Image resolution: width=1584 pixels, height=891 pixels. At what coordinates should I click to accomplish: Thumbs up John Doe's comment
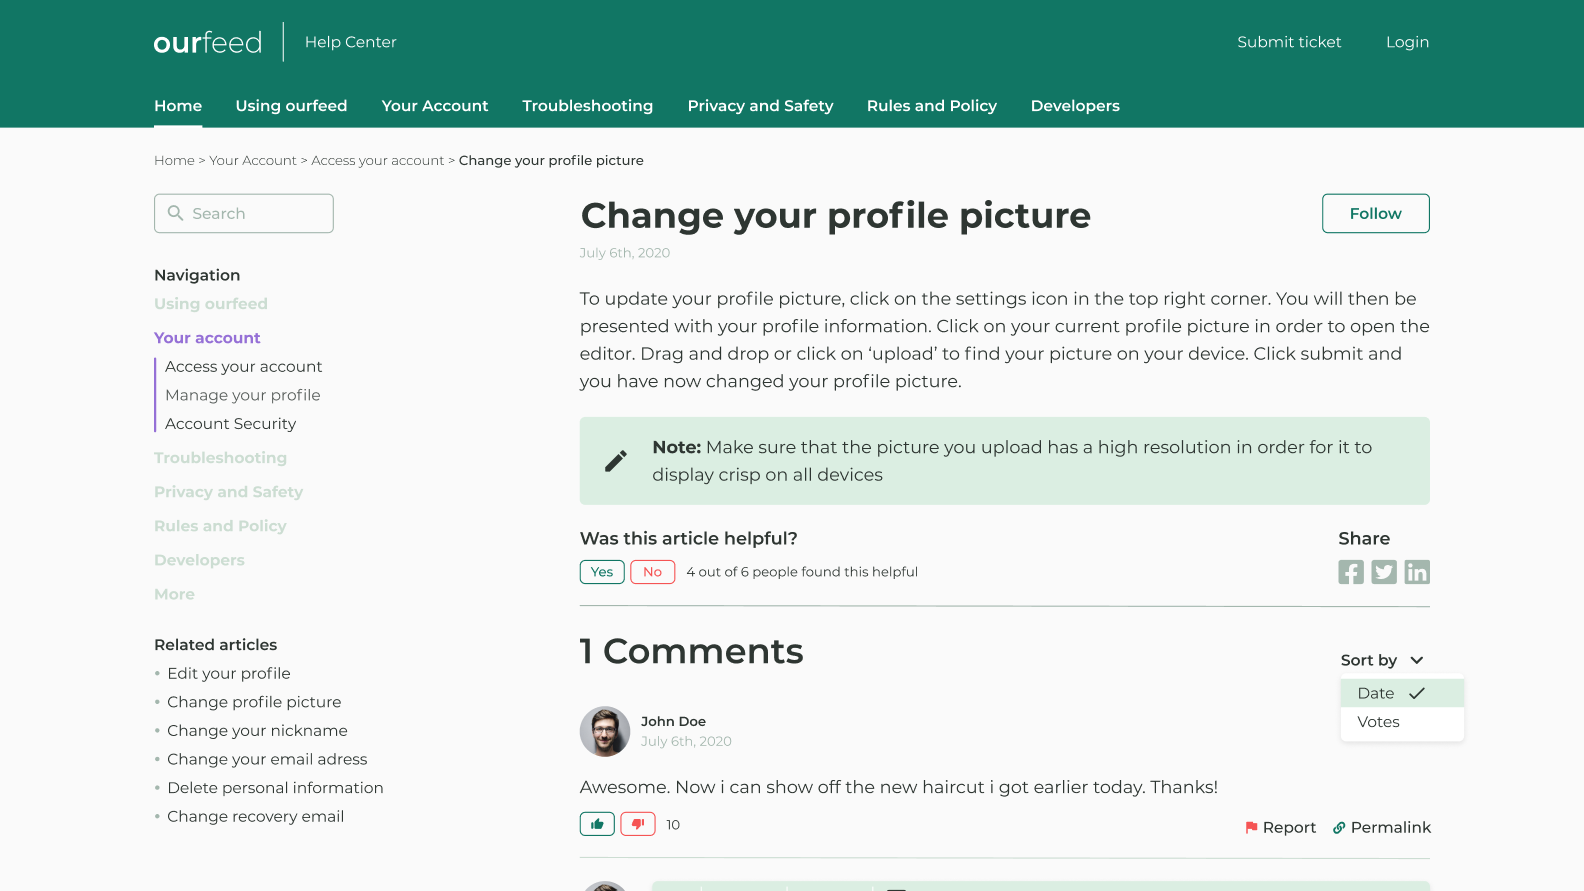[597, 824]
